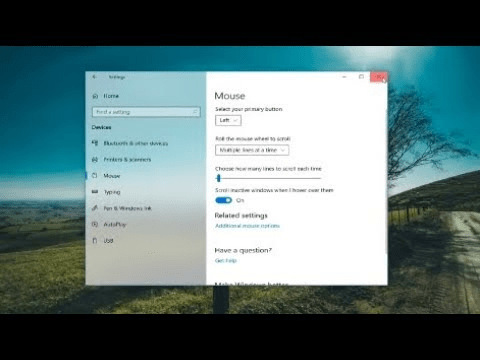Minimize the Settings window
Viewport: 480px width, 360px height.
click(x=344, y=77)
